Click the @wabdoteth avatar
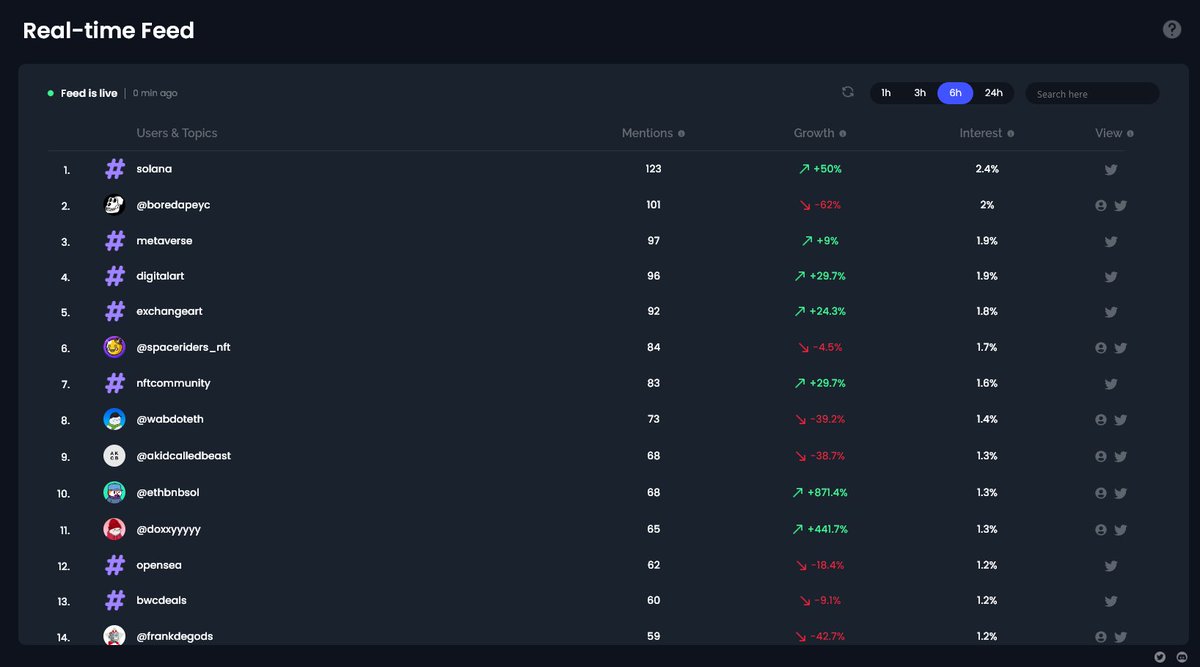The height and width of the screenshot is (667, 1200). click(x=114, y=419)
